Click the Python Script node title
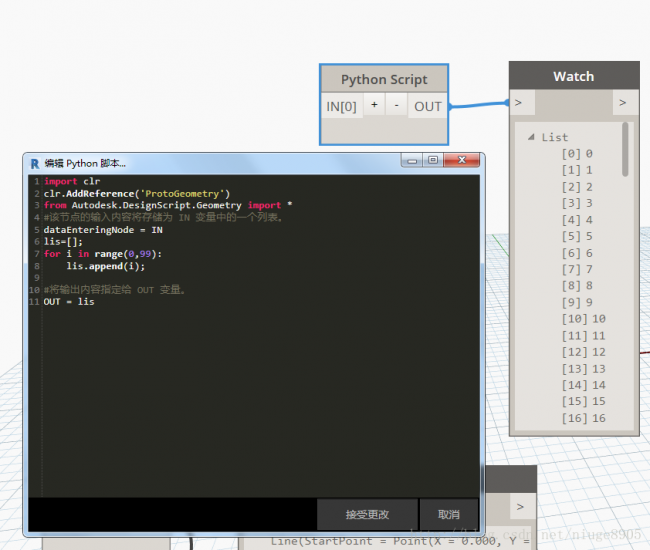 (x=384, y=80)
